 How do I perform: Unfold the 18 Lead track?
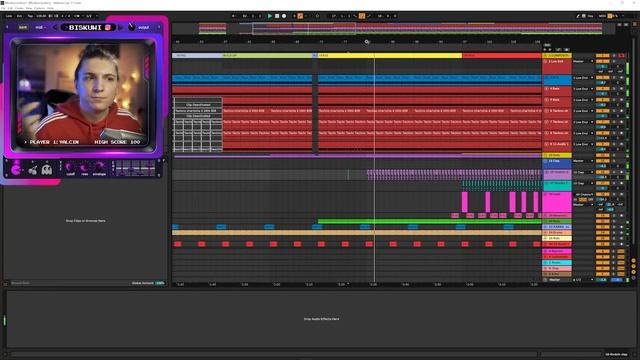546,194
